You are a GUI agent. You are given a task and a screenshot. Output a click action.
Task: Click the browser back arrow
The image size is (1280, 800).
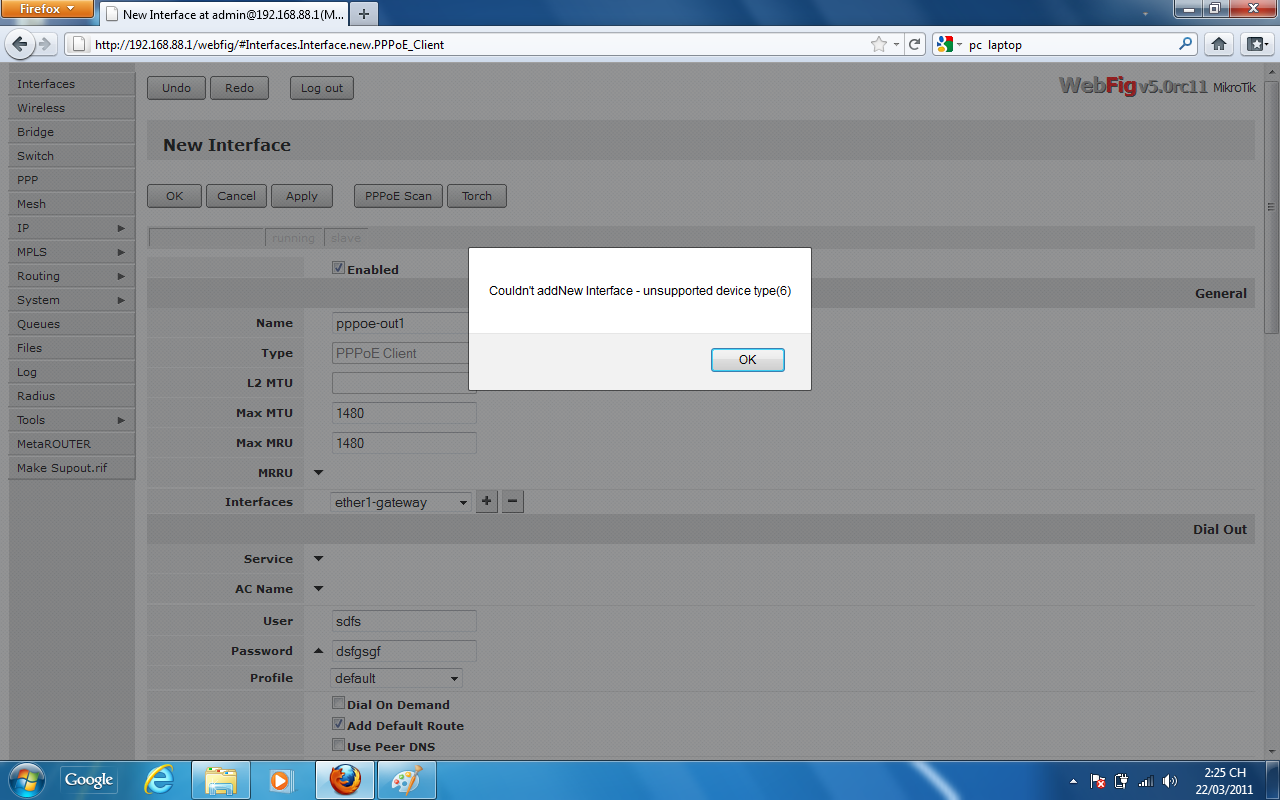pos(20,44)
